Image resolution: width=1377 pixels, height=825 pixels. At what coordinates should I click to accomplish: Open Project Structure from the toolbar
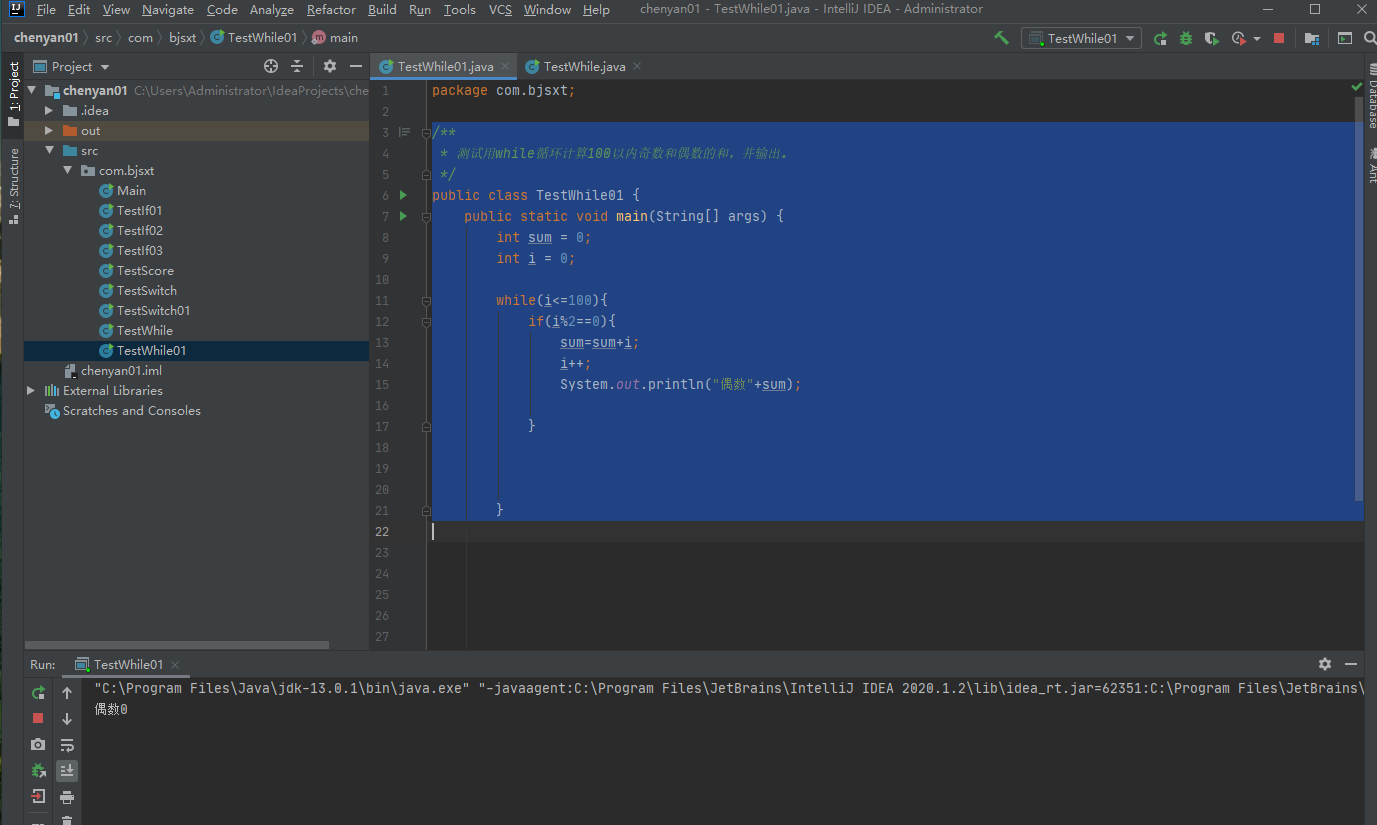point(1312,38)
